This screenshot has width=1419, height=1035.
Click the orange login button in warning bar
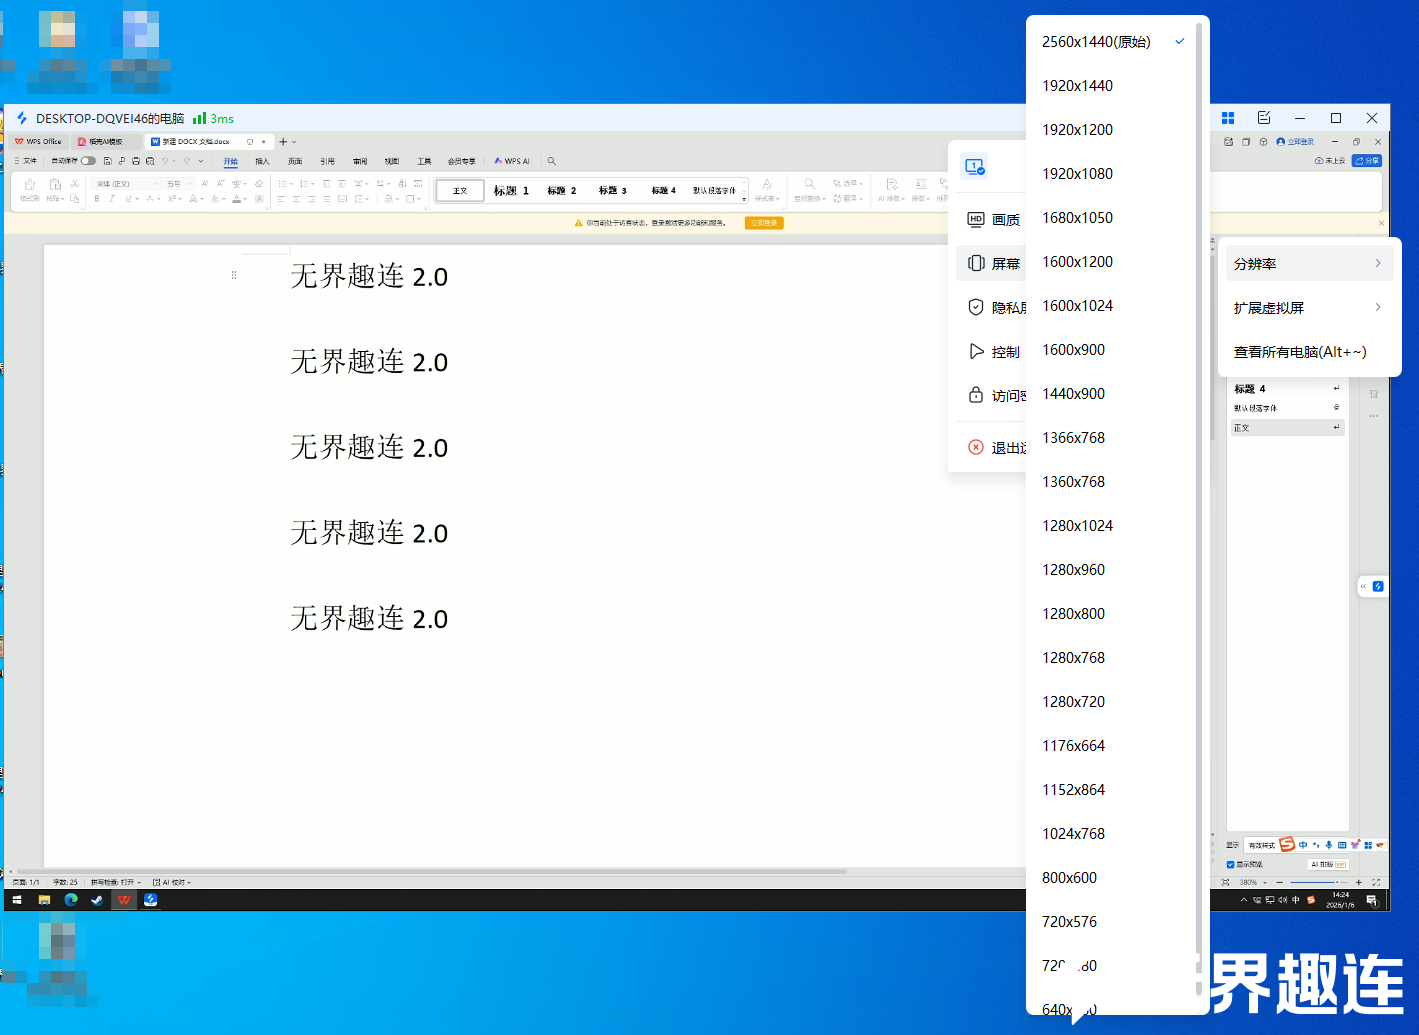click(x=764, y=223)
